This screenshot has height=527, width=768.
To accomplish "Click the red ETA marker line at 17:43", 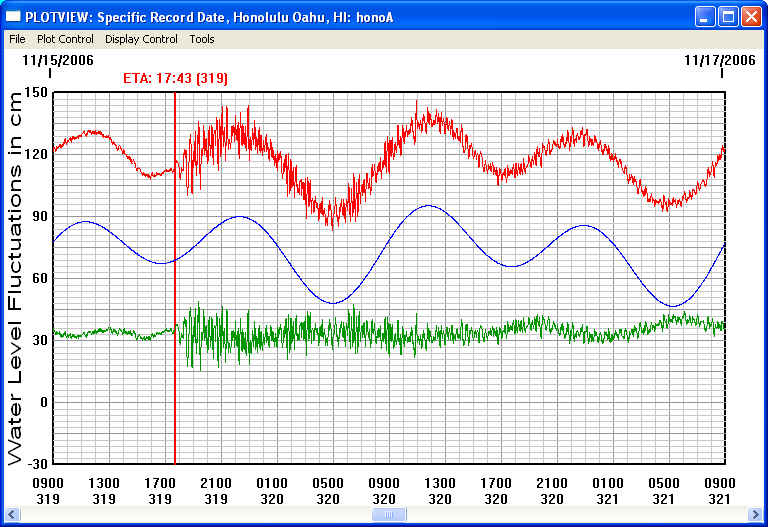I will pos(175,278).
